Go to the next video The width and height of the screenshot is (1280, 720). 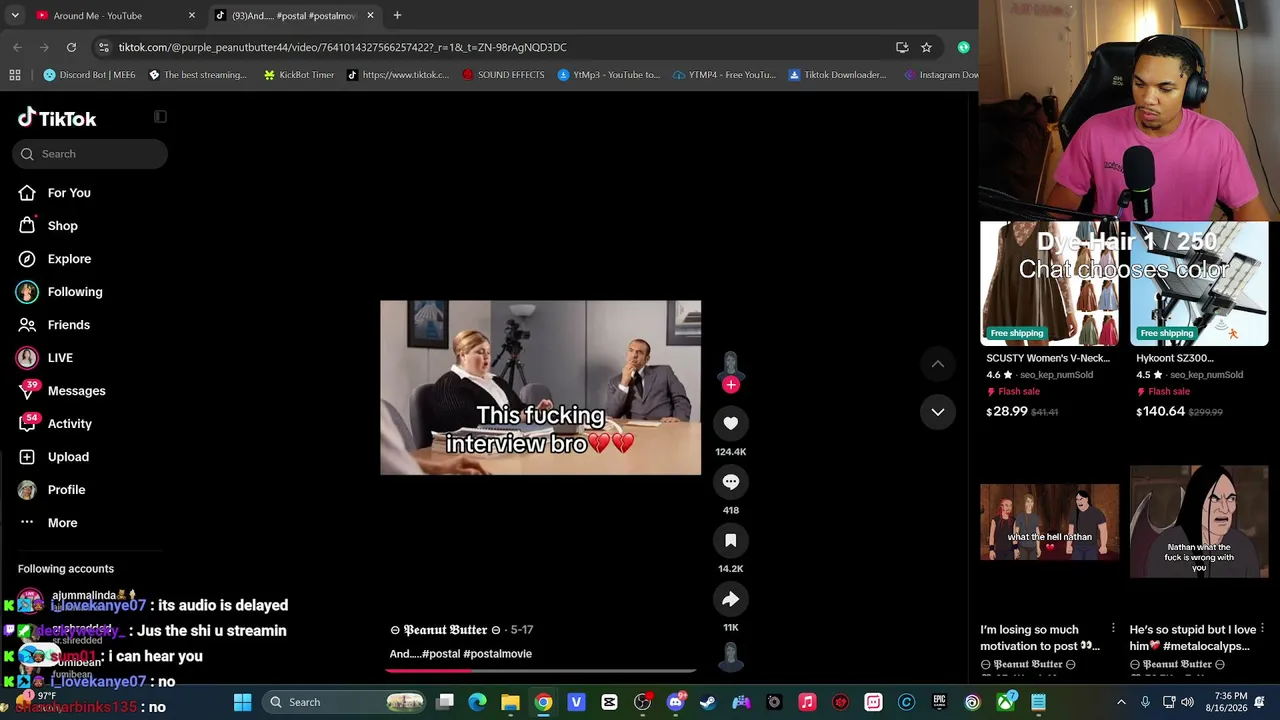(938, 411)
